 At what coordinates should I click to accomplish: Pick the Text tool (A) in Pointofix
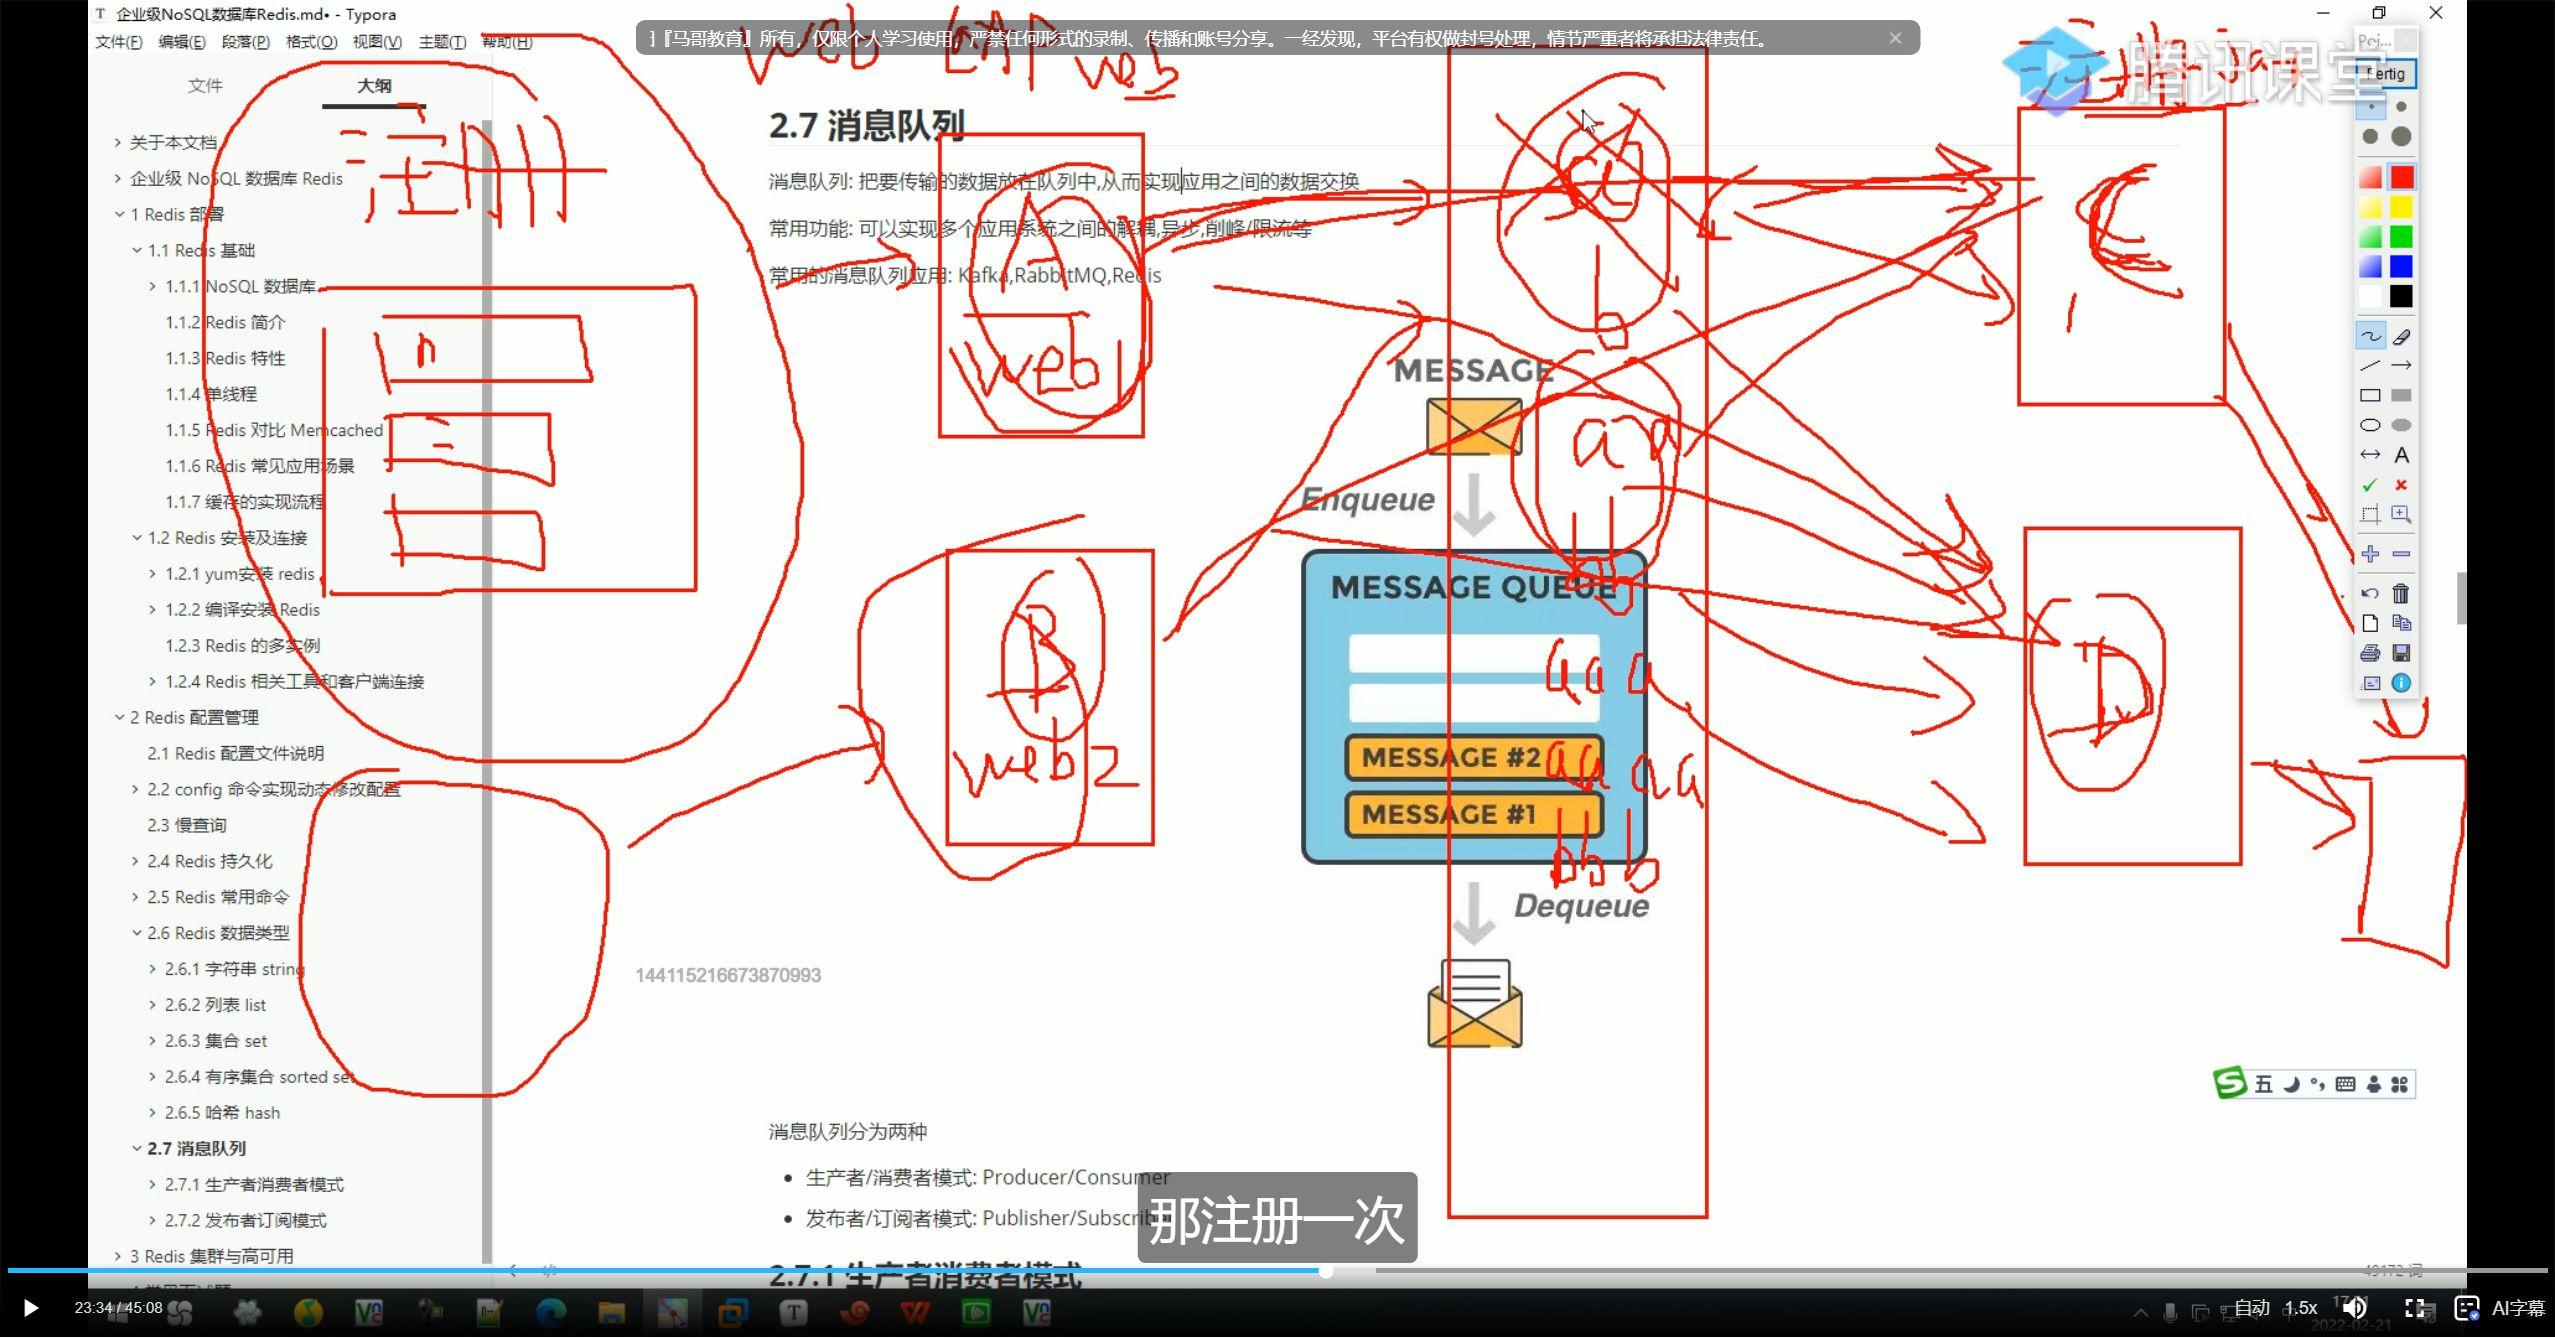pyautogui.click(x=2402, y=454)
